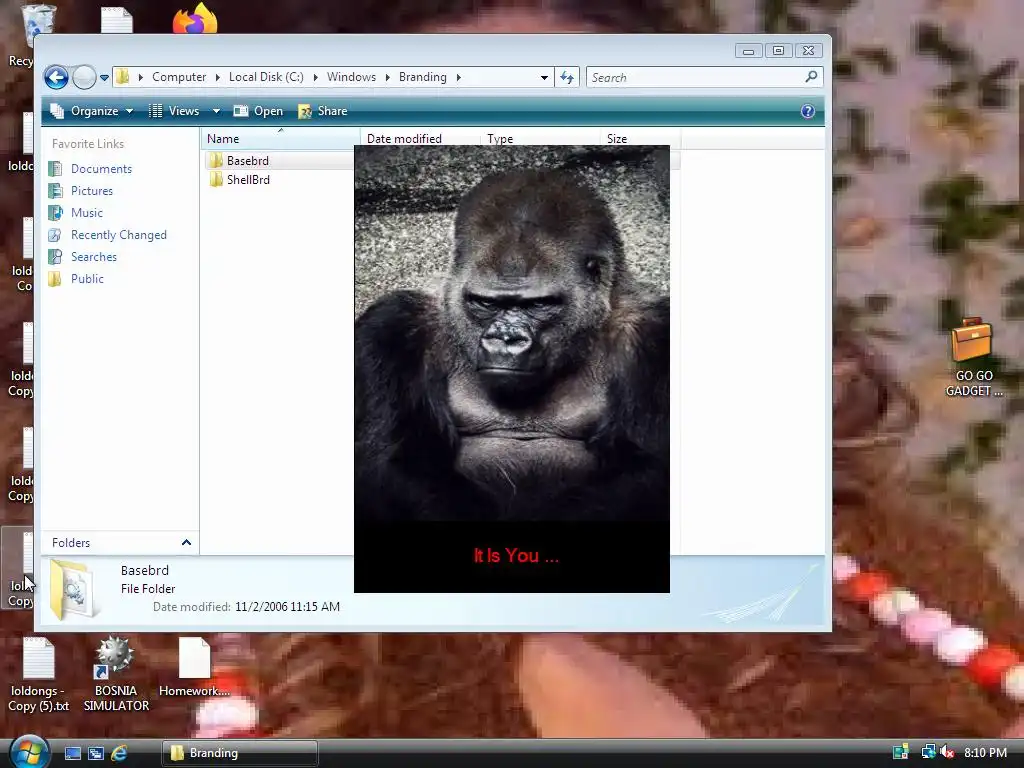Click the greyed Forward navigation button
Viewport: 1024px width, 768px height.
[x=84, y=78]
